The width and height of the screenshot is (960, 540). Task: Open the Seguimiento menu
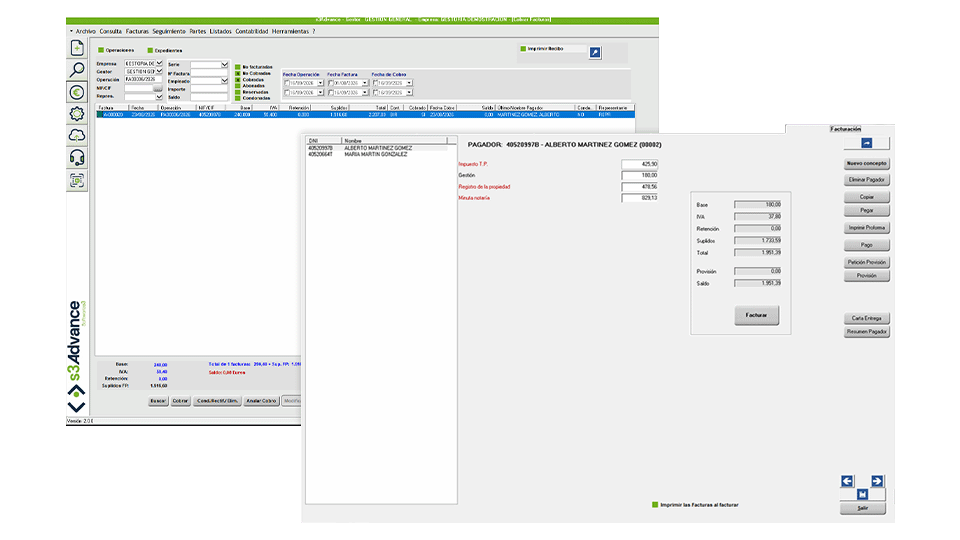pyautogui.click(x=169, y=31)
